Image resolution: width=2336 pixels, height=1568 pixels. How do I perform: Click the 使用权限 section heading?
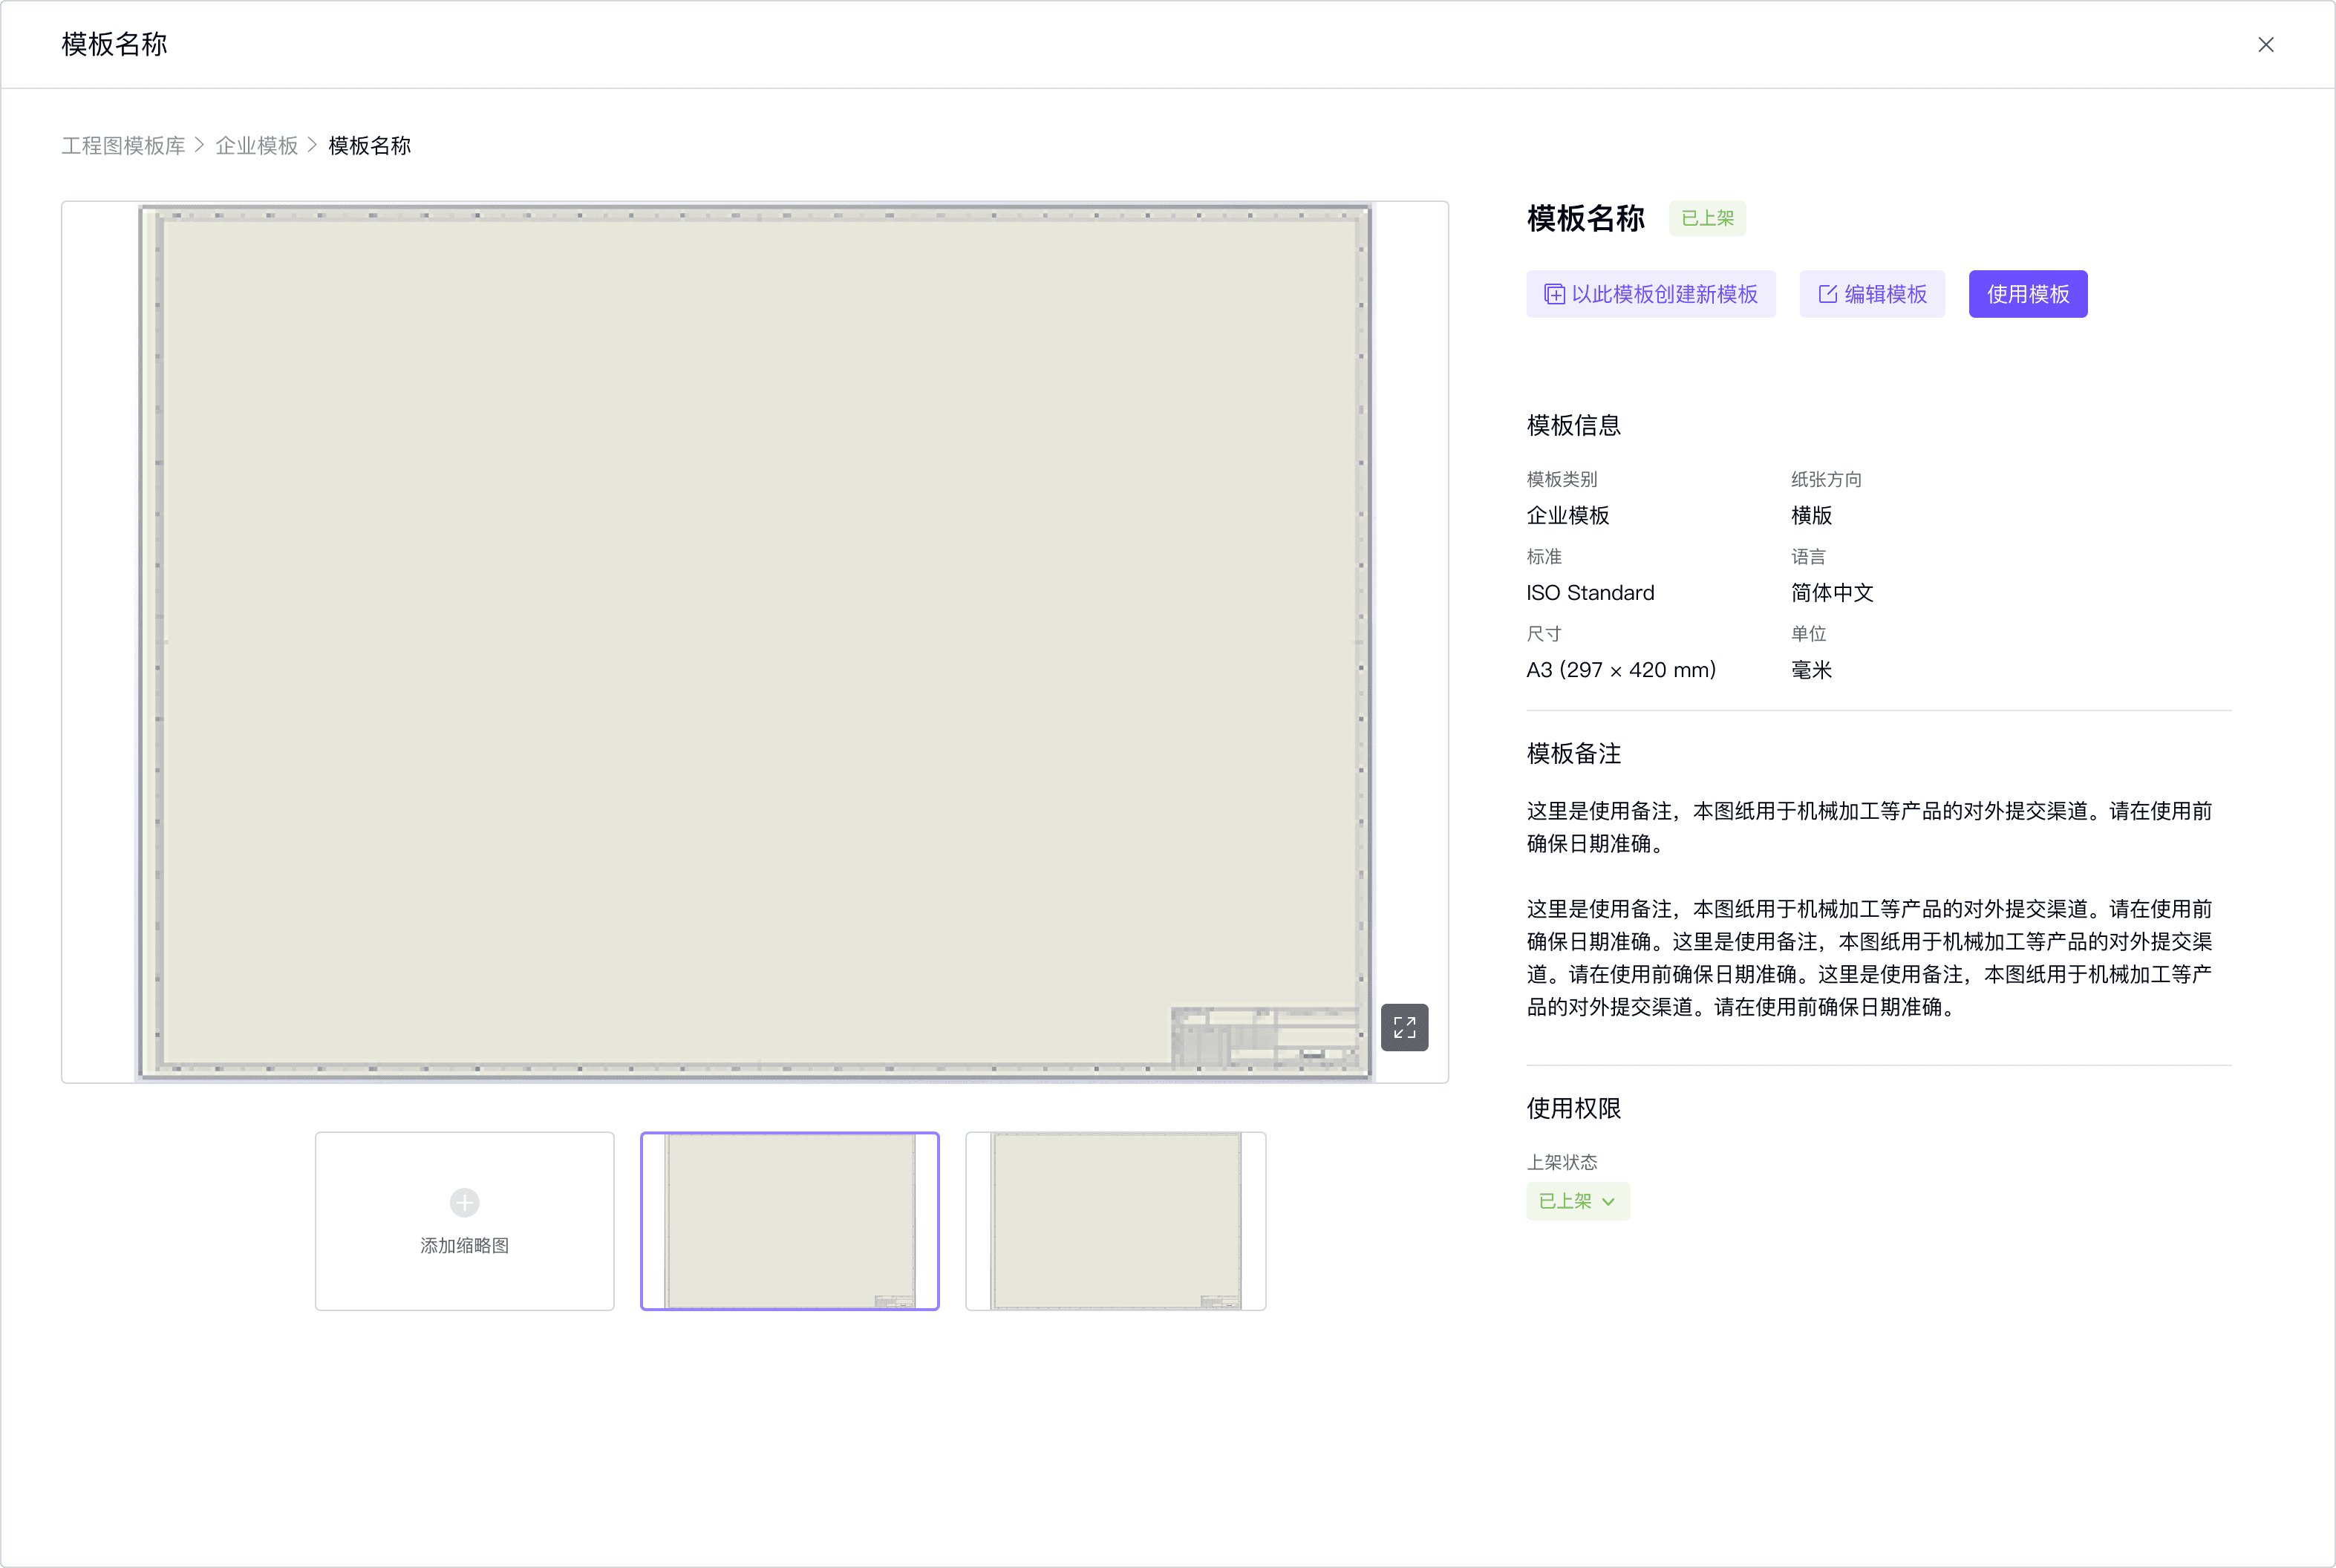(x=1573, y=1109)
